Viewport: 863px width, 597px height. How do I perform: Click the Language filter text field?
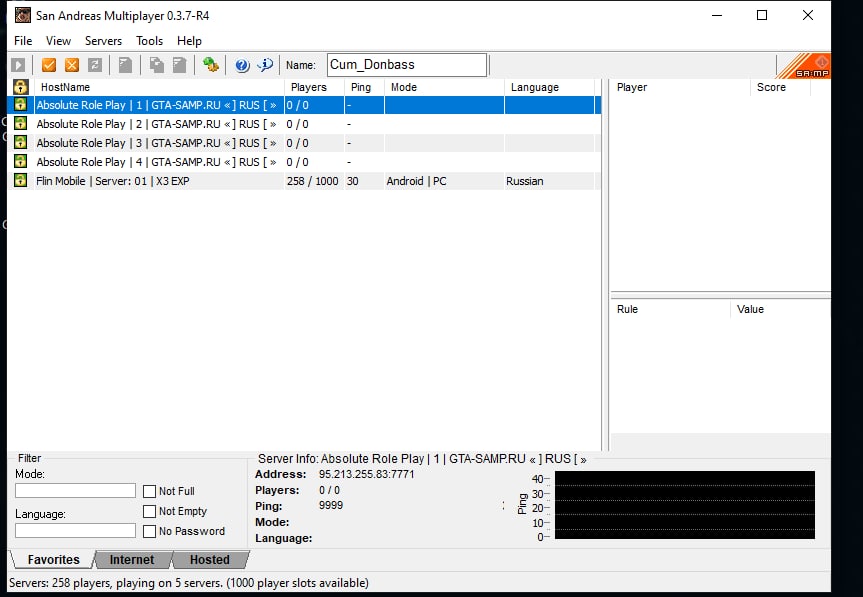pos(75,530)
